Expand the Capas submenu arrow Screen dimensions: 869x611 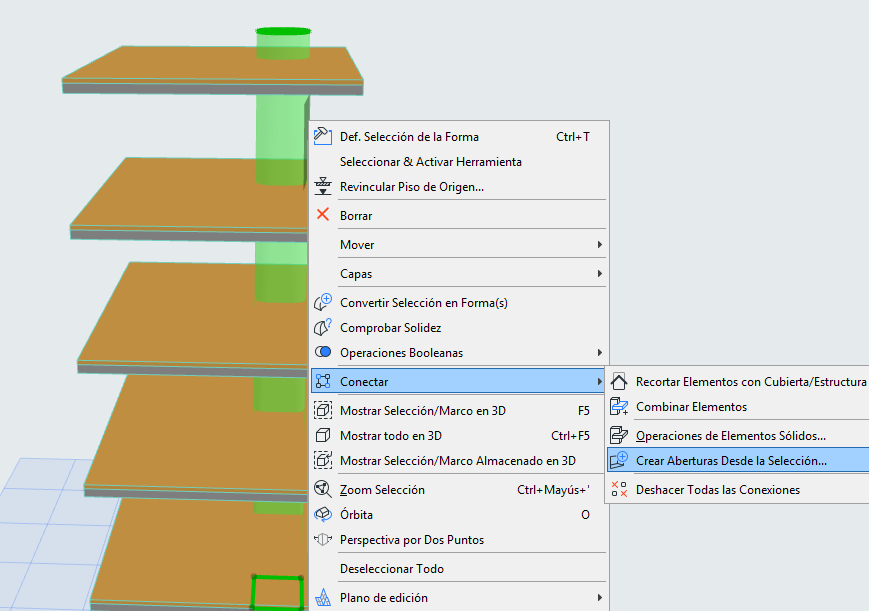[x=599, y=273]
